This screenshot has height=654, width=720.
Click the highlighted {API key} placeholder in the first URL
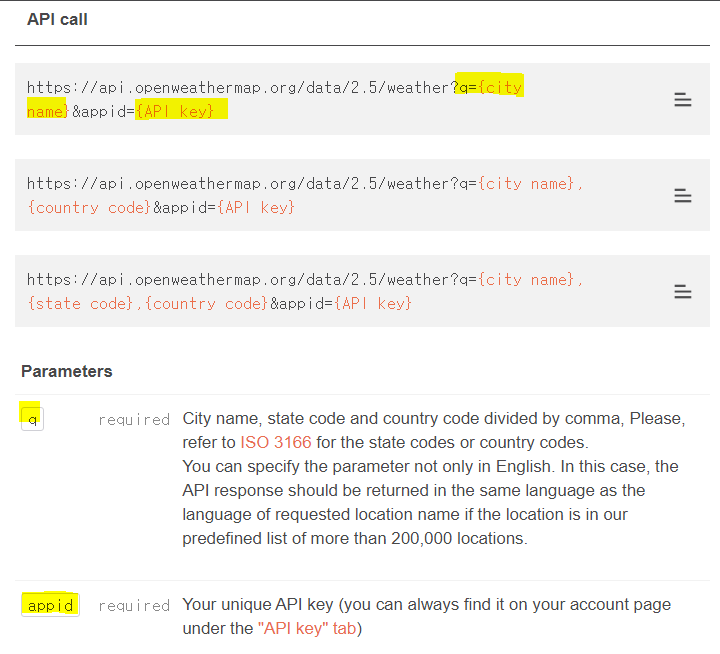coord(175,111)
